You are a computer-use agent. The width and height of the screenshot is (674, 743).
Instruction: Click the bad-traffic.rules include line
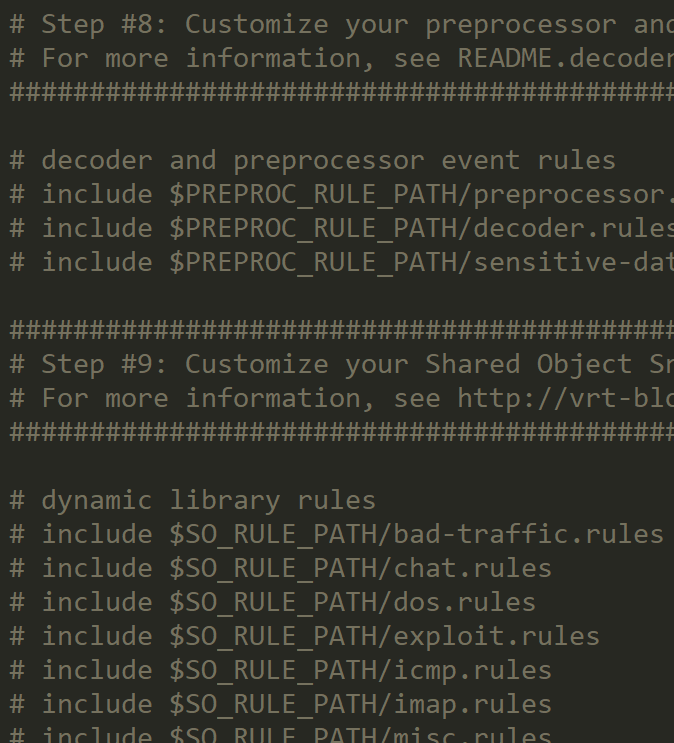[337, 535]
